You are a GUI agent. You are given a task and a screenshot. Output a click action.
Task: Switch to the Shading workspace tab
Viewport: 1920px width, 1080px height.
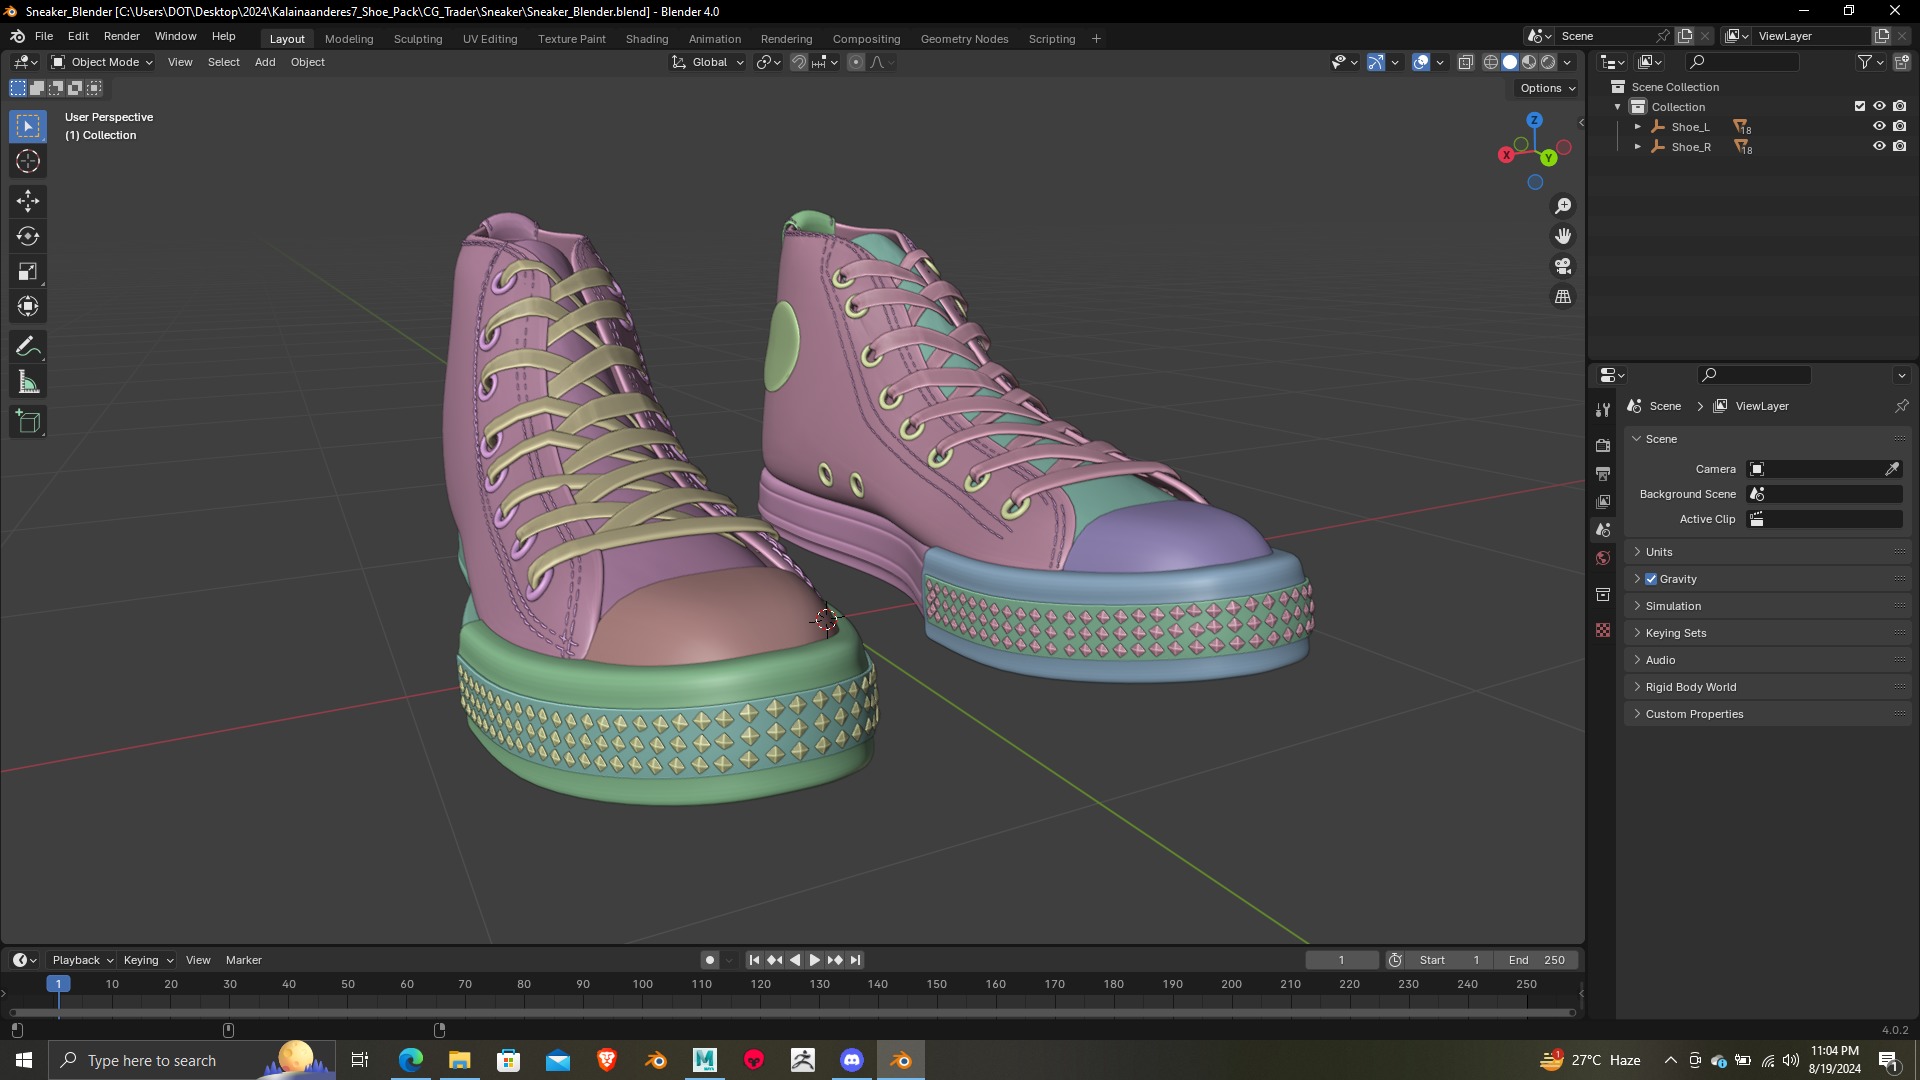647,39
